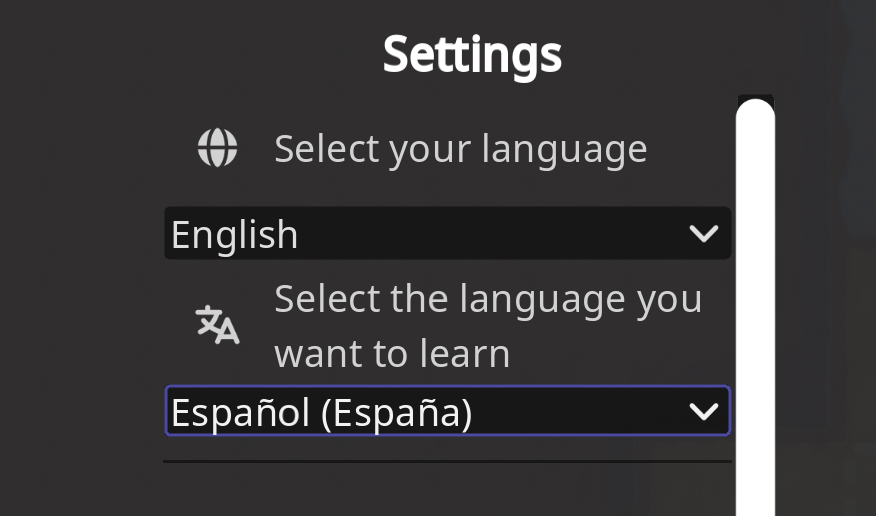Click the "Select your language" label

(x=460, y=149)
